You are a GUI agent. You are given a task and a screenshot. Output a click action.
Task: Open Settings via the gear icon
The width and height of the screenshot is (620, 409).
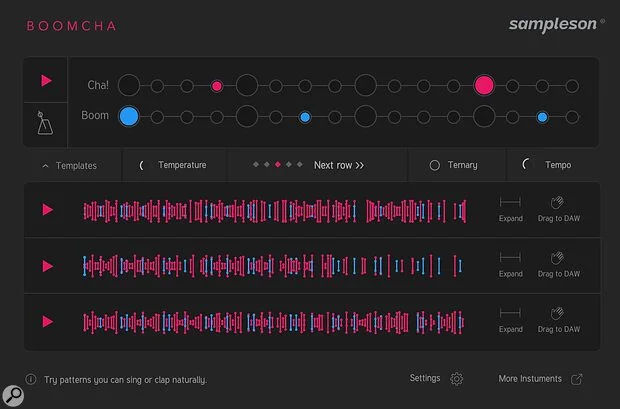click(x=456, y=379)
